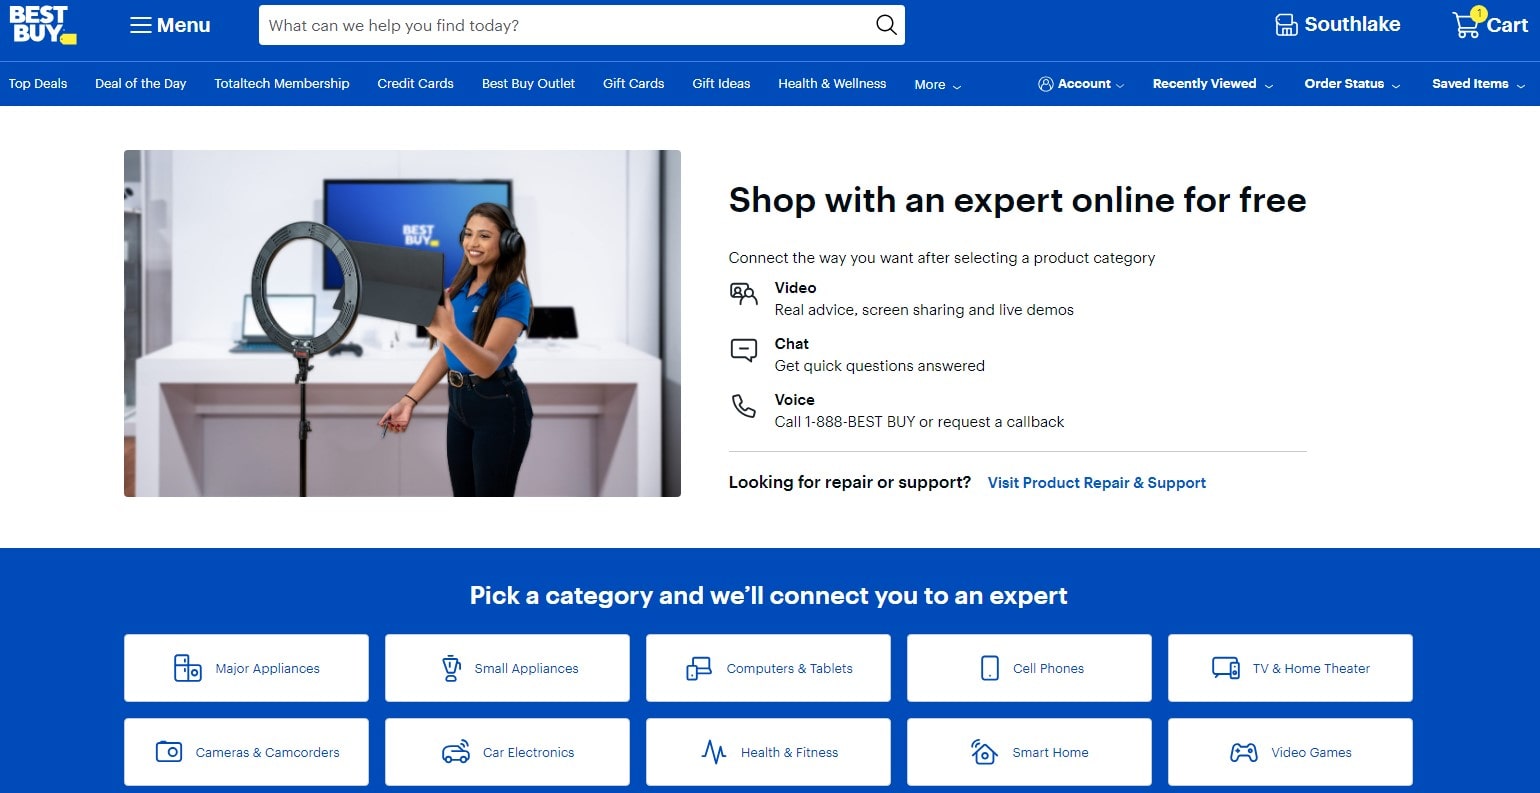Select Health & Fitness category
Image resolution: width=1540 pixels, height=793 pixels.
click(768, 752)
